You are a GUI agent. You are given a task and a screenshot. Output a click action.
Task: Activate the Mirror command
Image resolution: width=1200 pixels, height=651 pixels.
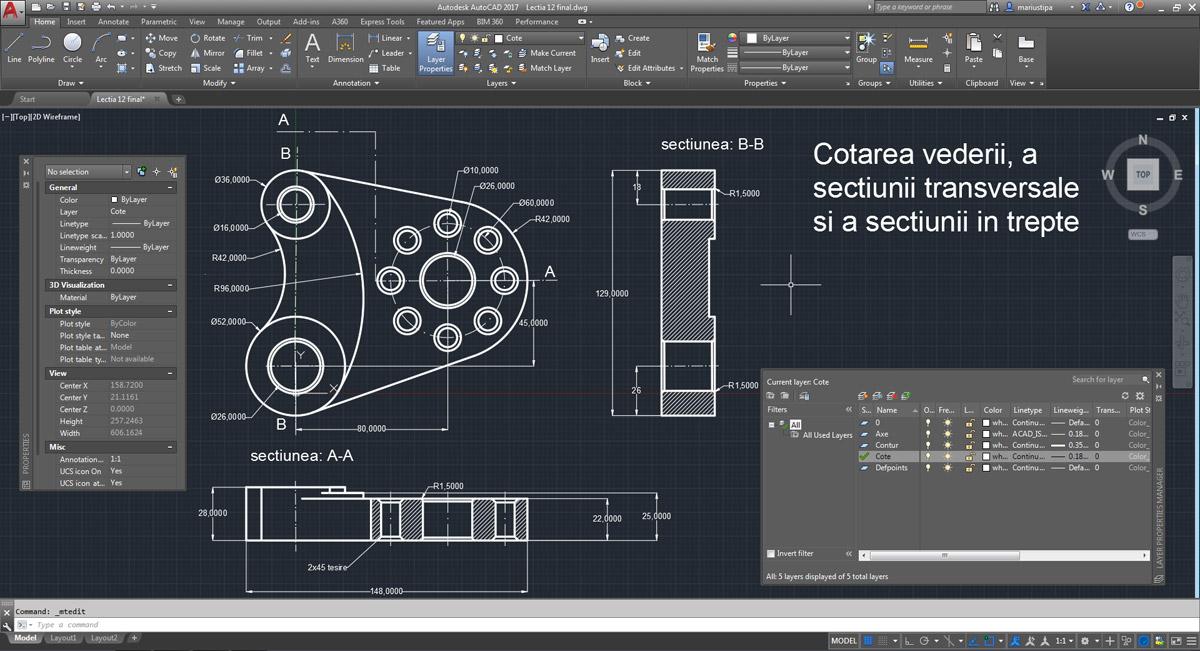point(207,53)
